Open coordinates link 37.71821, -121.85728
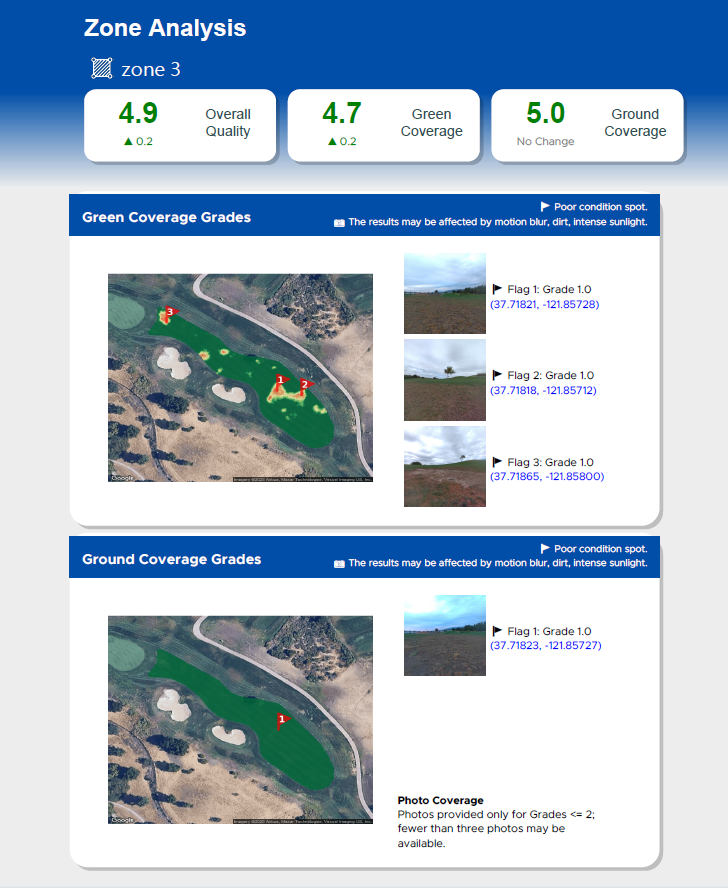Screen dimensions: 728x888 [x=544, y=304]
